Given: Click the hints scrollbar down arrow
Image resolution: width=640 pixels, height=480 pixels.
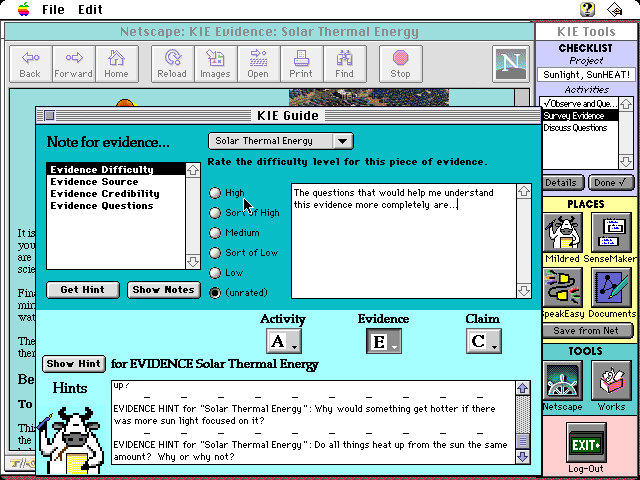Looking at the screenshot, I should (523, 456).
